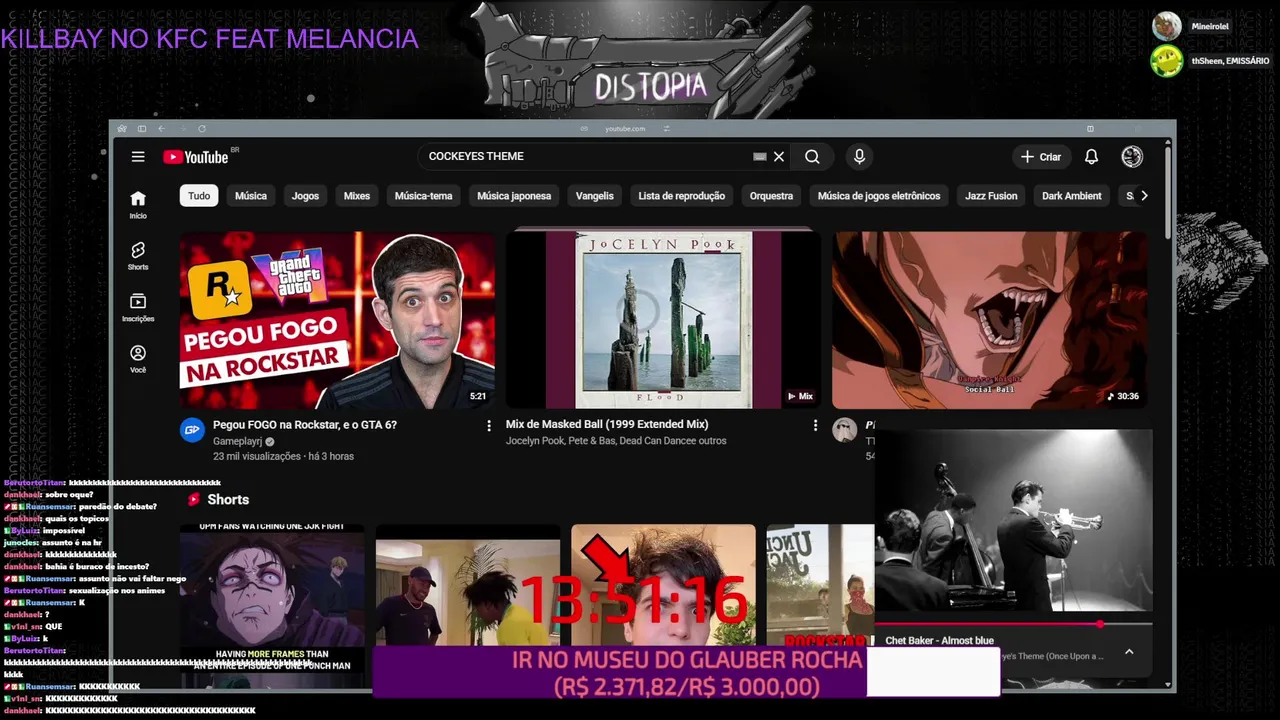Select the Música filter chip
Image resolution: width=1280 pixels, height=720 pixels.
coord(251,196)
